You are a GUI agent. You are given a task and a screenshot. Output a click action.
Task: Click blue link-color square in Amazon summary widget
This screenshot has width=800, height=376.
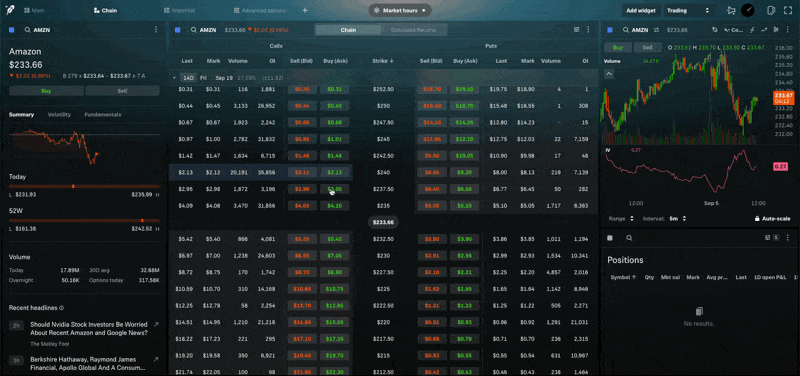coord(11,30)
